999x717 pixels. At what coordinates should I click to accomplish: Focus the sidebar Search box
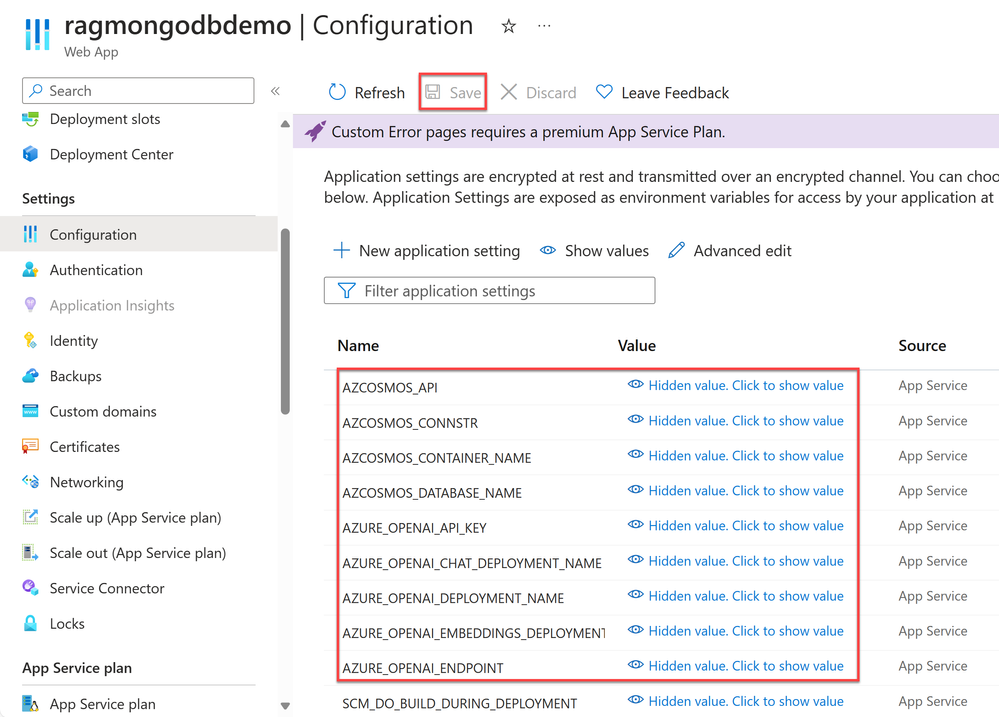coord(138,91)
